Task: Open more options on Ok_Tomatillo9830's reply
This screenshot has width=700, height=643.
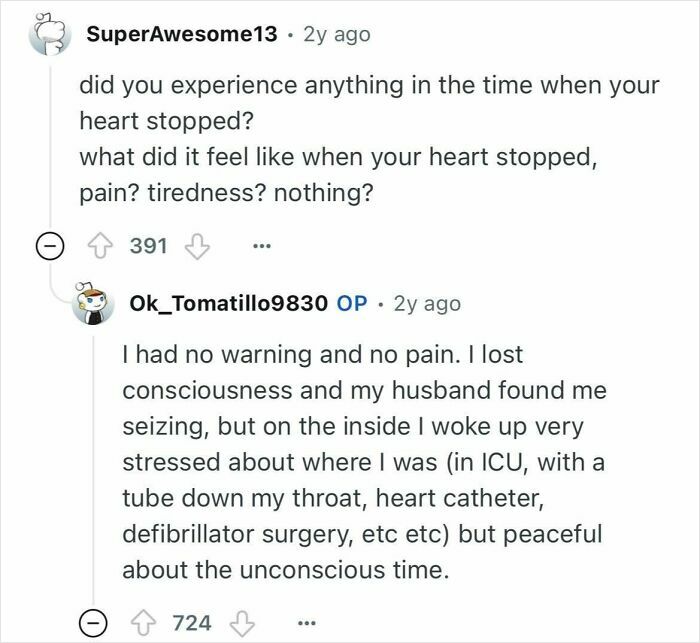Action: coord(307,623)
